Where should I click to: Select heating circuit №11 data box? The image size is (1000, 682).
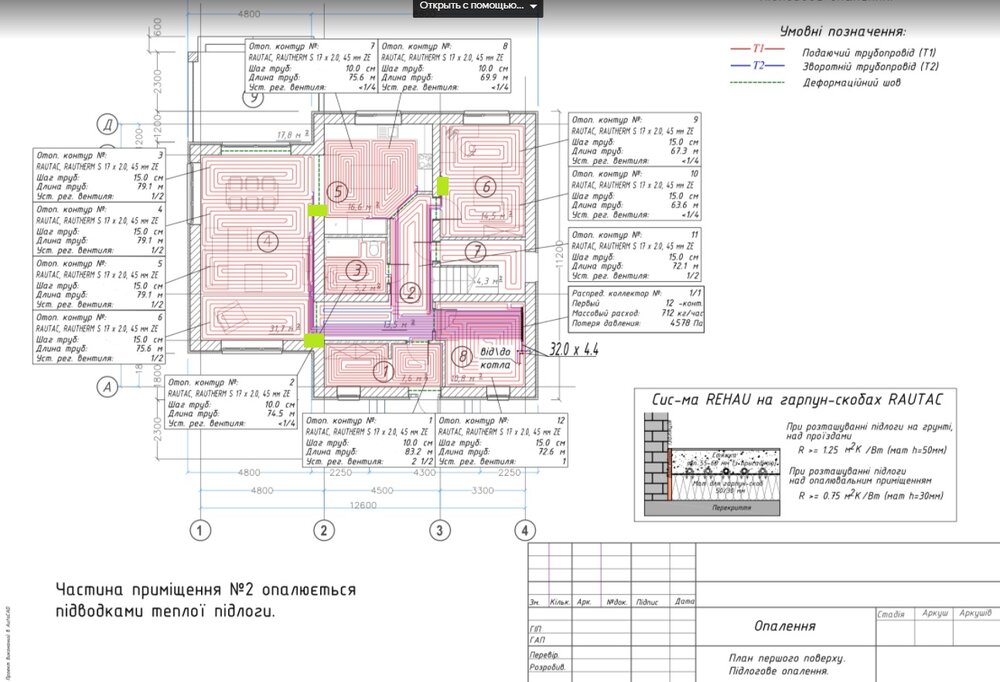[x=635, y=255]
